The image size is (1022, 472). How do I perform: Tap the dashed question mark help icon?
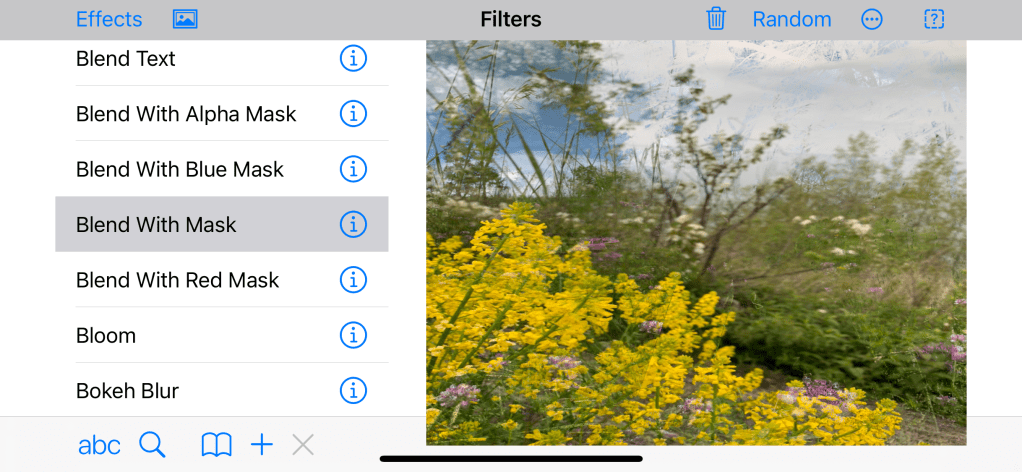(934, 20)
